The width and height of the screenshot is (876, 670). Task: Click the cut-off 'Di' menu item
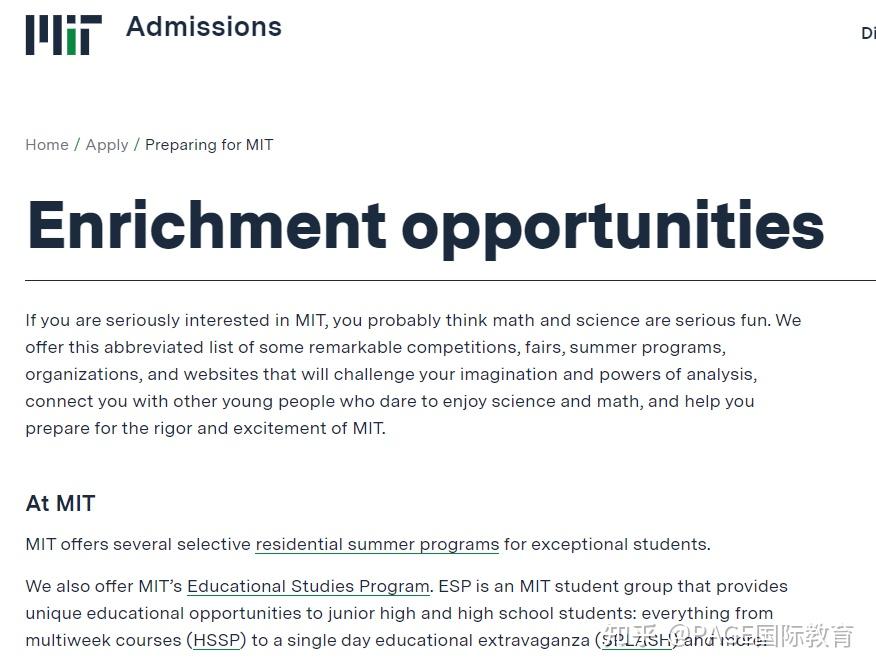click(867, 34)
